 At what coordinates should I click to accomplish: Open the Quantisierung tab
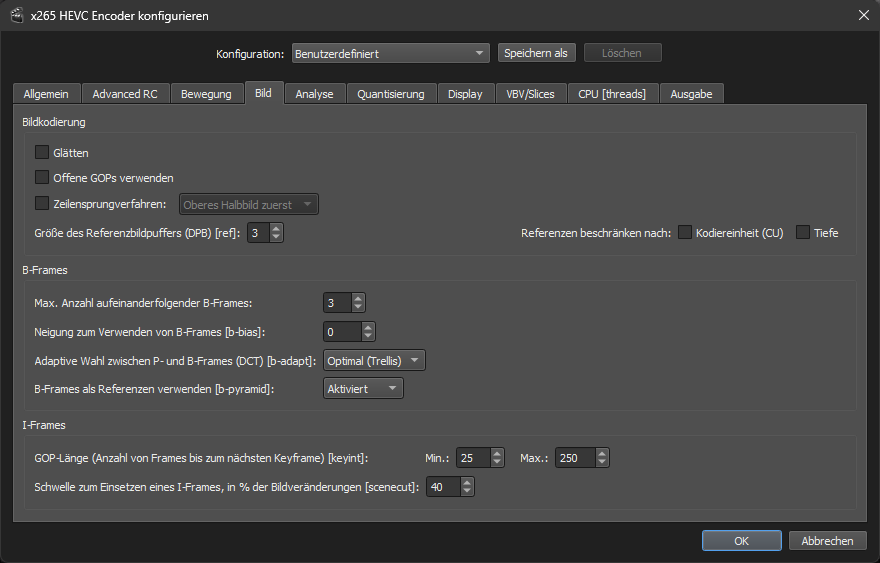coord(391,94)
